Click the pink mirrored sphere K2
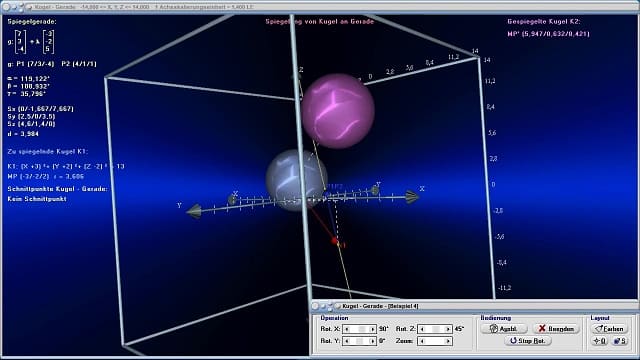 338,111
